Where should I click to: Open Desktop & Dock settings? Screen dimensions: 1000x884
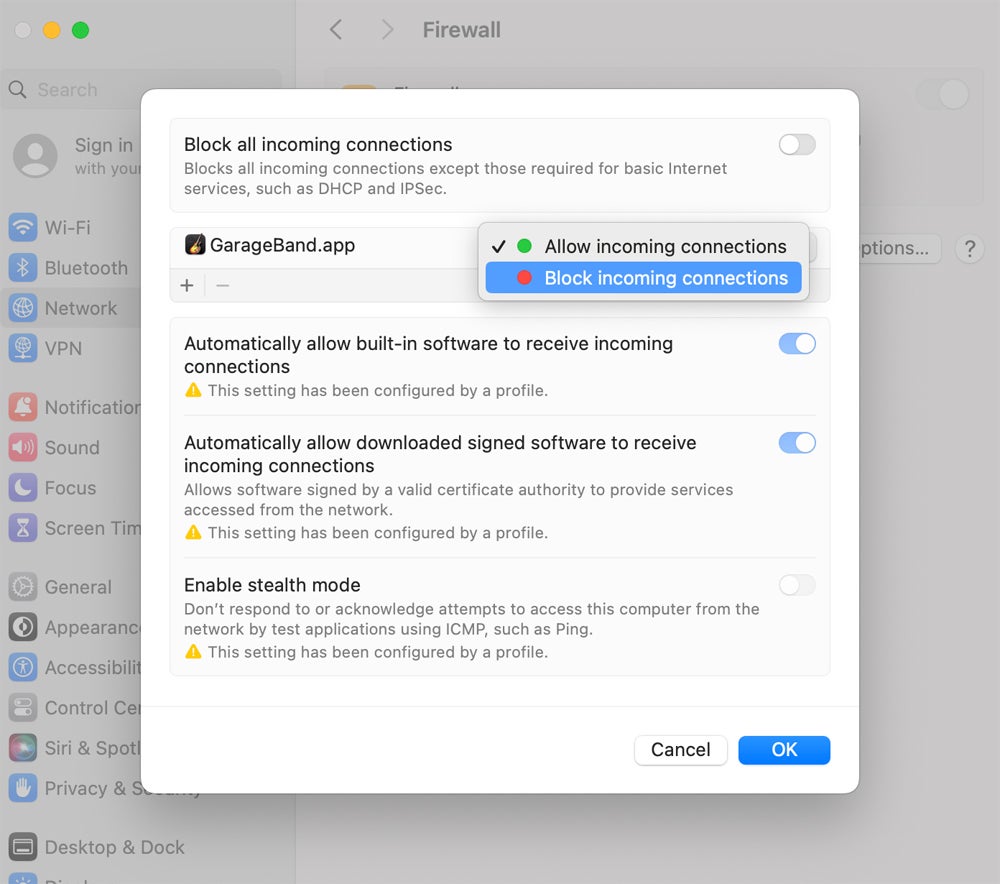pyautogui.click(x=113, y=847)
